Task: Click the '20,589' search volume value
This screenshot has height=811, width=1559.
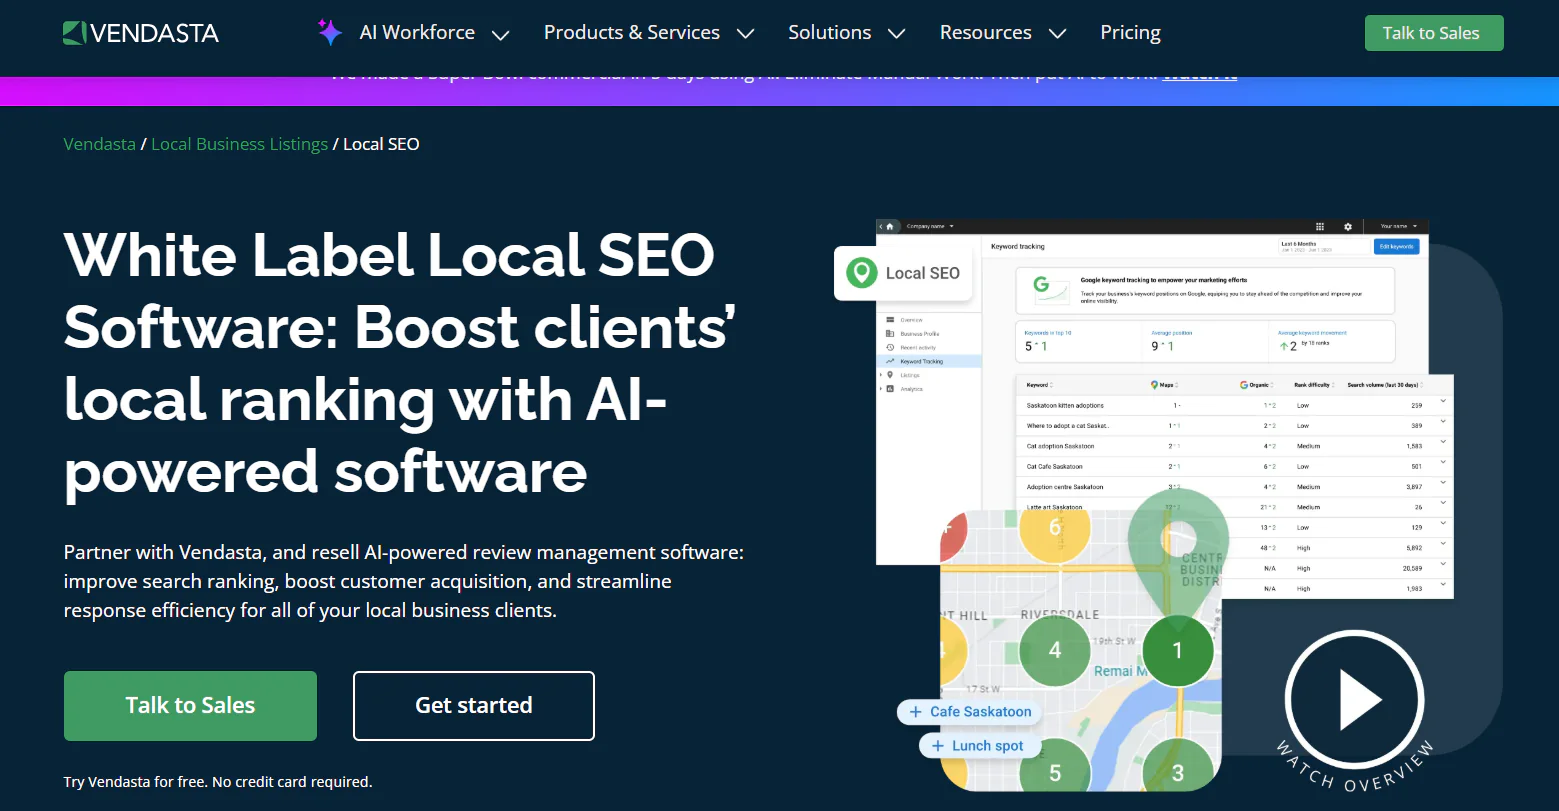Action: [x=1412, y=568]
